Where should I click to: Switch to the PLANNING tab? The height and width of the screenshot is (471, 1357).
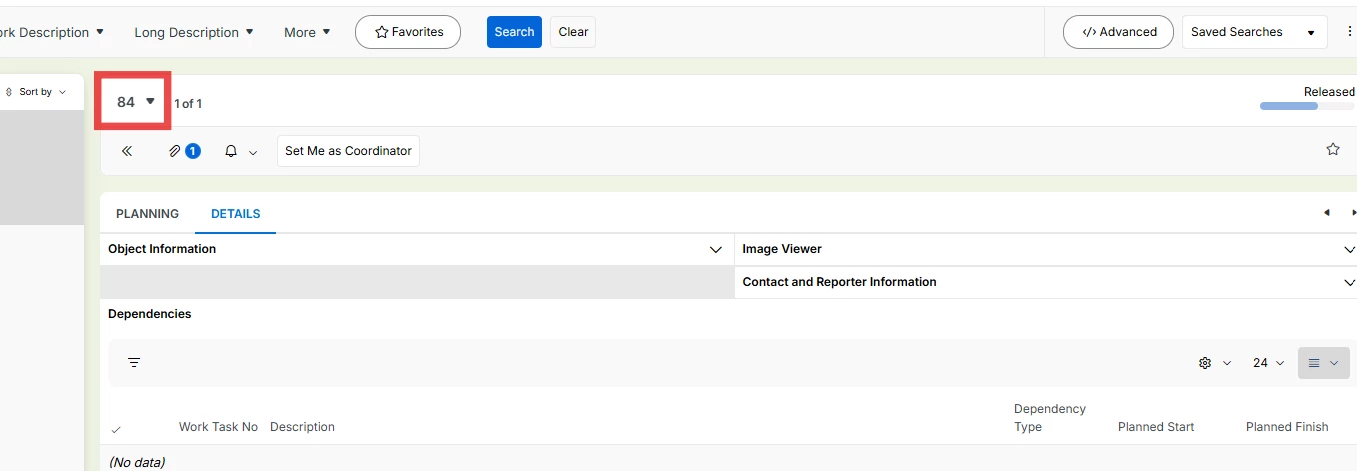click(x=147, y=214)
